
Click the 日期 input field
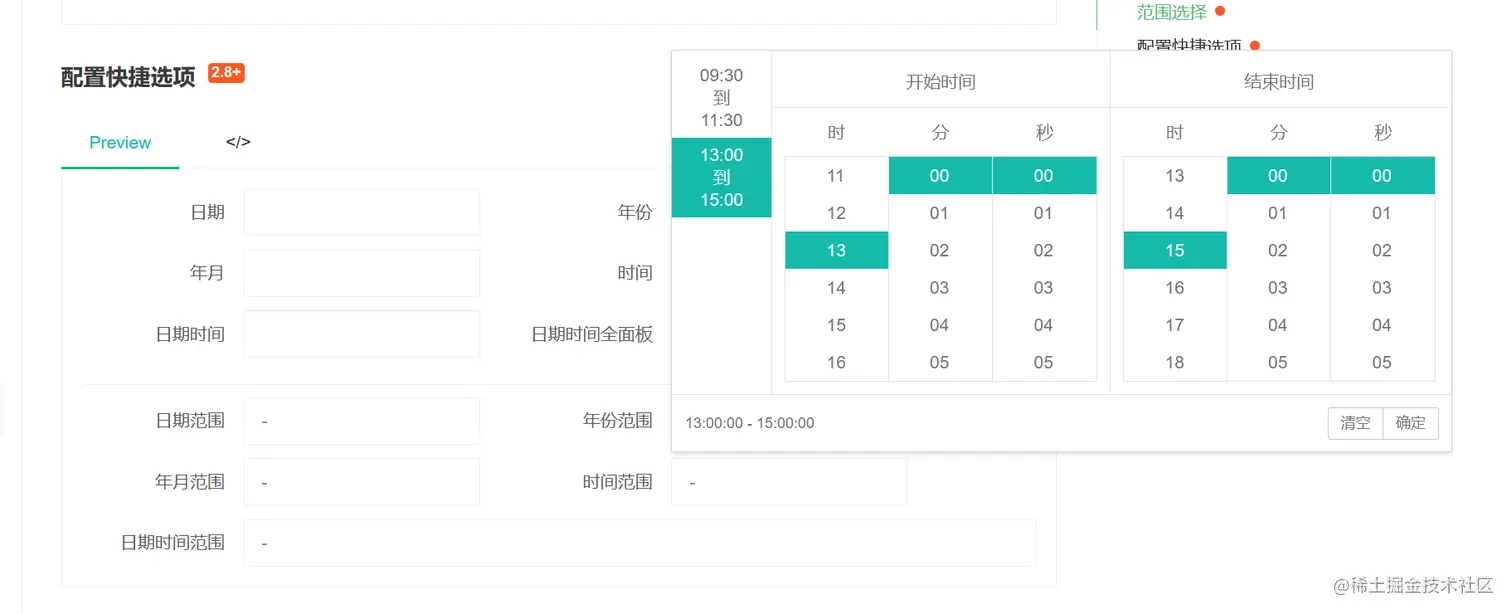(x=362, y=212)
